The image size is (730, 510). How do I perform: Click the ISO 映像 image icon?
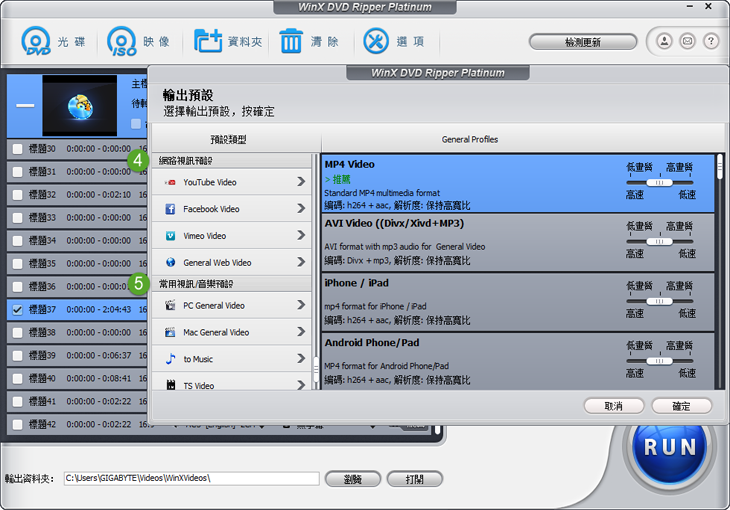coord(122,42)
